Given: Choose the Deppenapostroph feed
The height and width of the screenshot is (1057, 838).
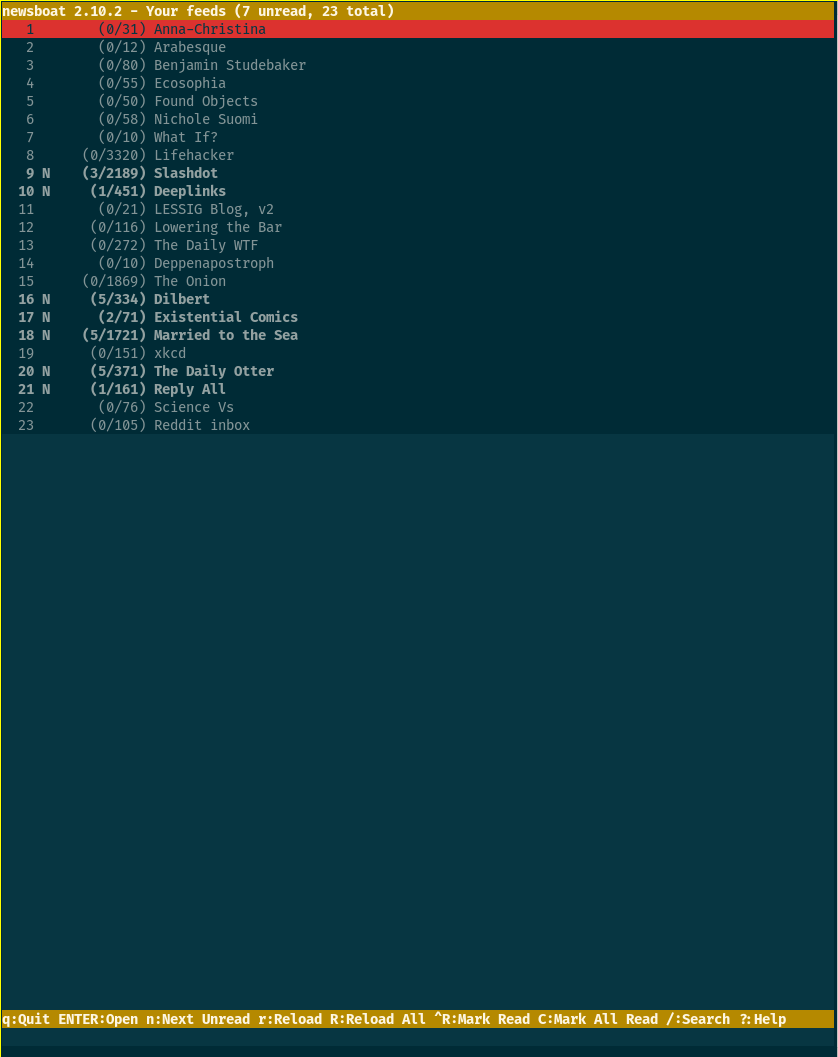Looking at the screenshot, I should pyautogui.click(x=418, y=263).
